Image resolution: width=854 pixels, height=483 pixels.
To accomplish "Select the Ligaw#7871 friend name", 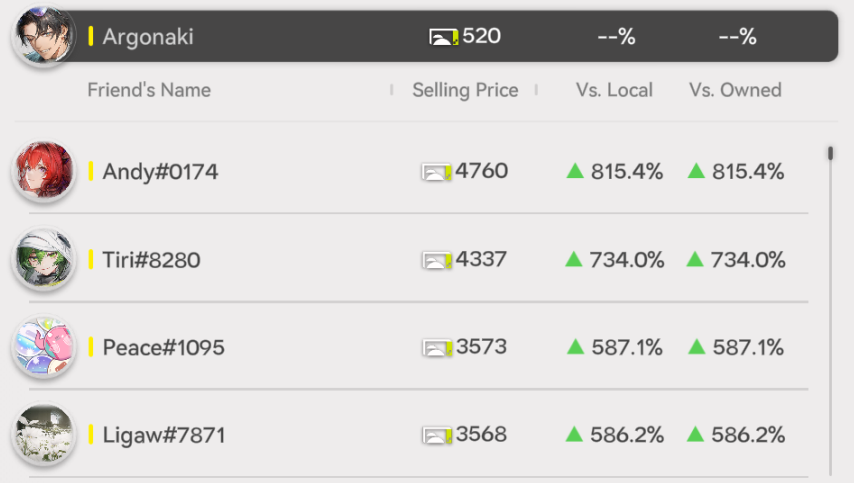I will pyautogui.click(x=163, y=436).
